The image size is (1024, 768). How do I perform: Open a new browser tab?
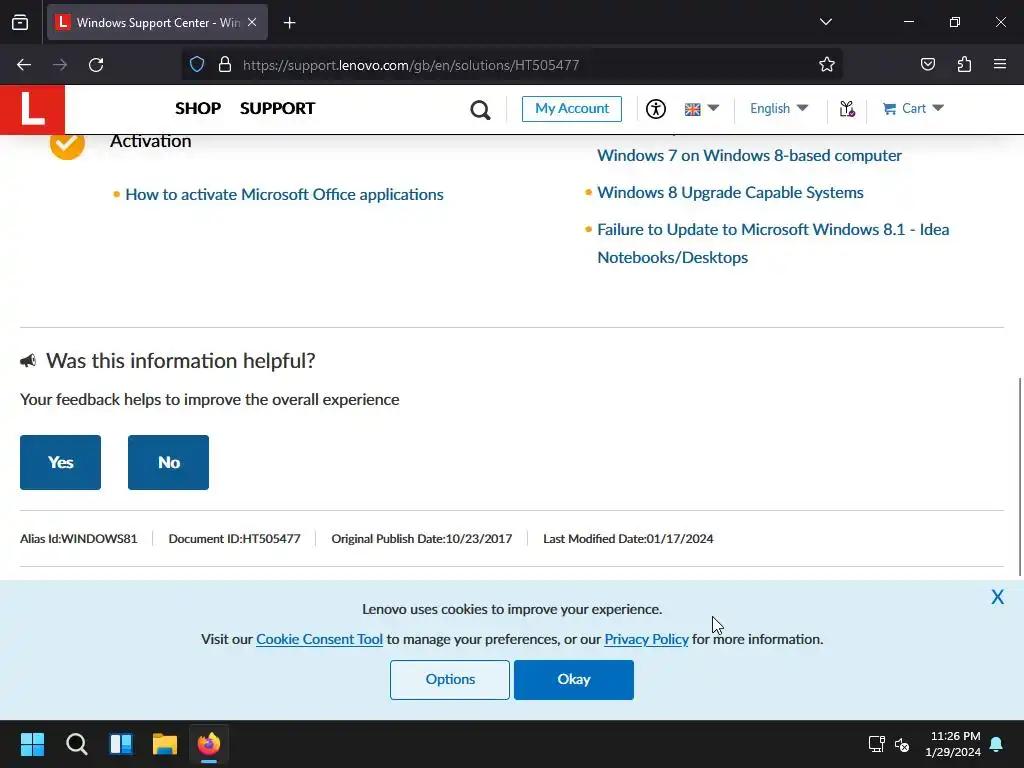pyautogui.click(x=289, y=23)
